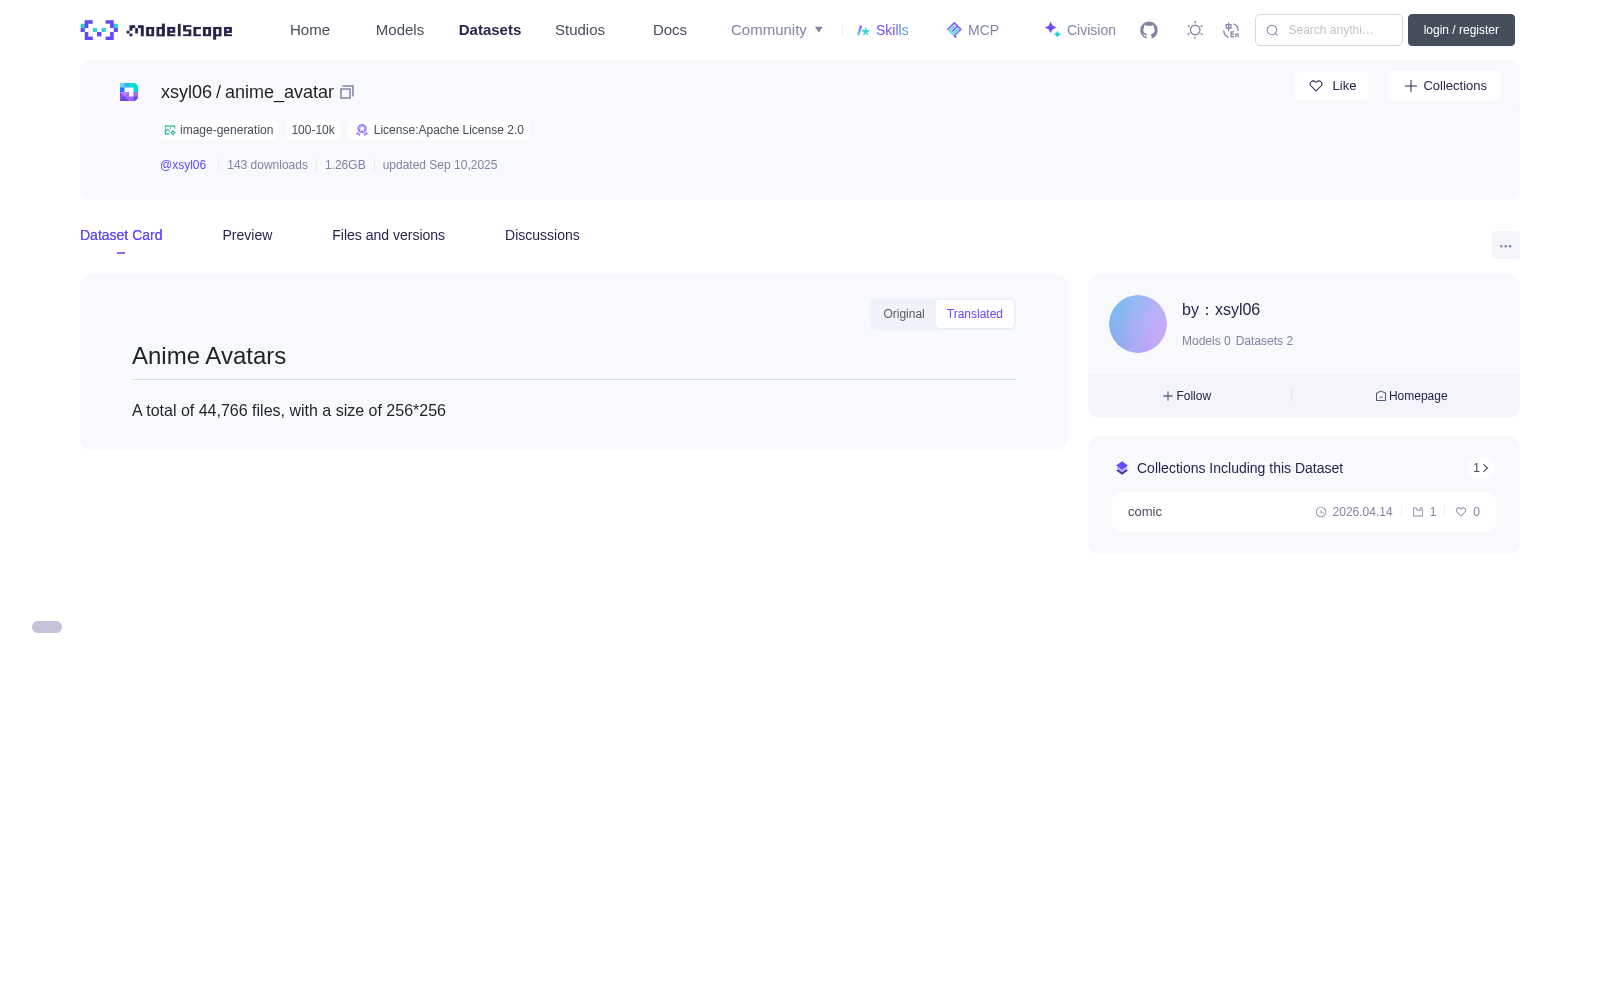Navigate to Studios
This screenshot has height=1000, width=1600.
point(580,30)
